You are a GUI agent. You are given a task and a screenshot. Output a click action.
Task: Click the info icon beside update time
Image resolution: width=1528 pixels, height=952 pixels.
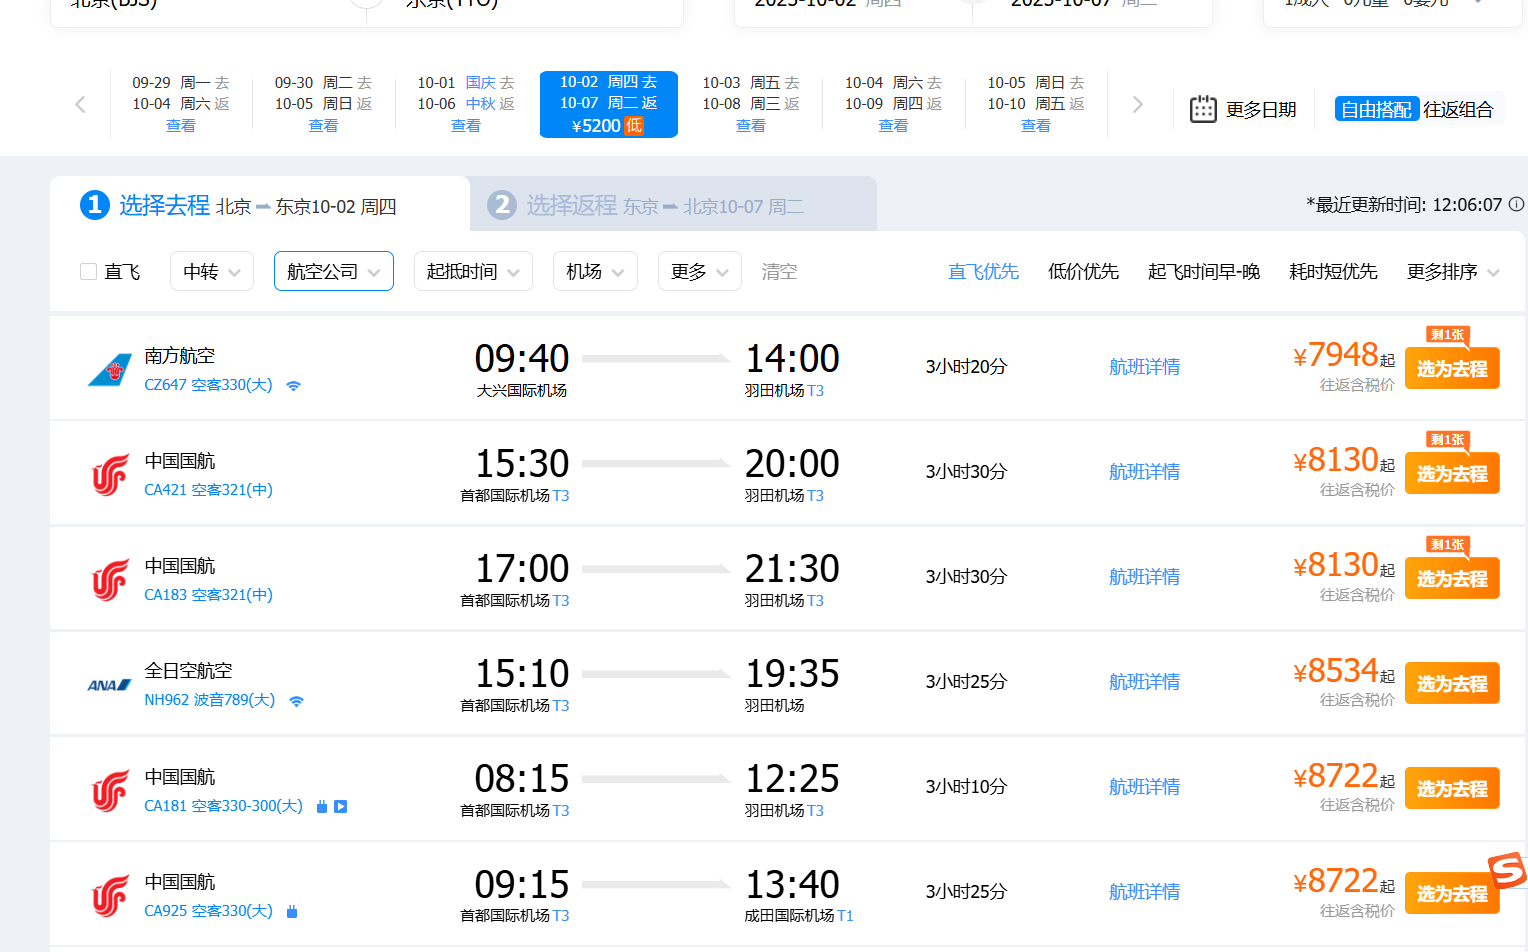[x=1516, y=204]
